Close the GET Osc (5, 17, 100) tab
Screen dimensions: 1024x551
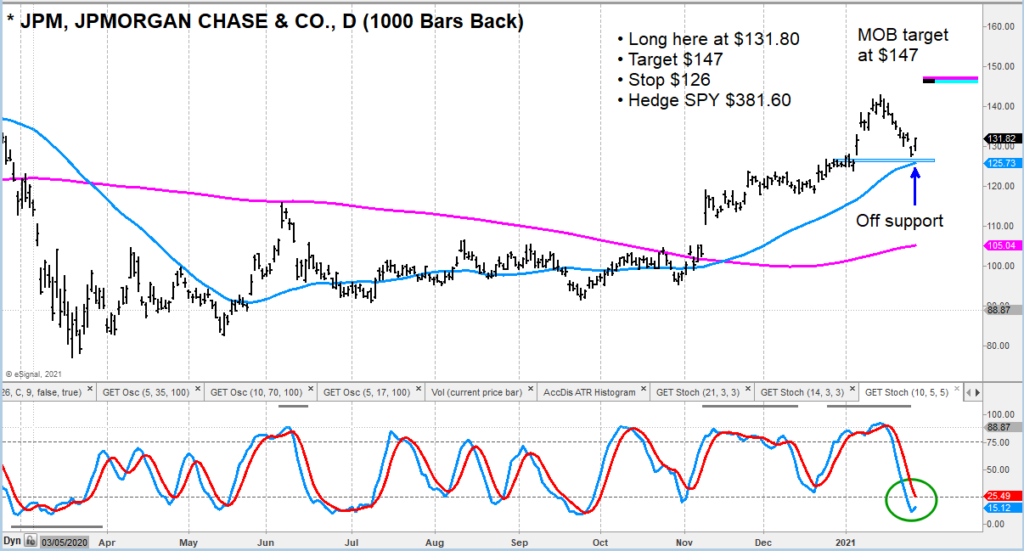[x=419, y=390]
